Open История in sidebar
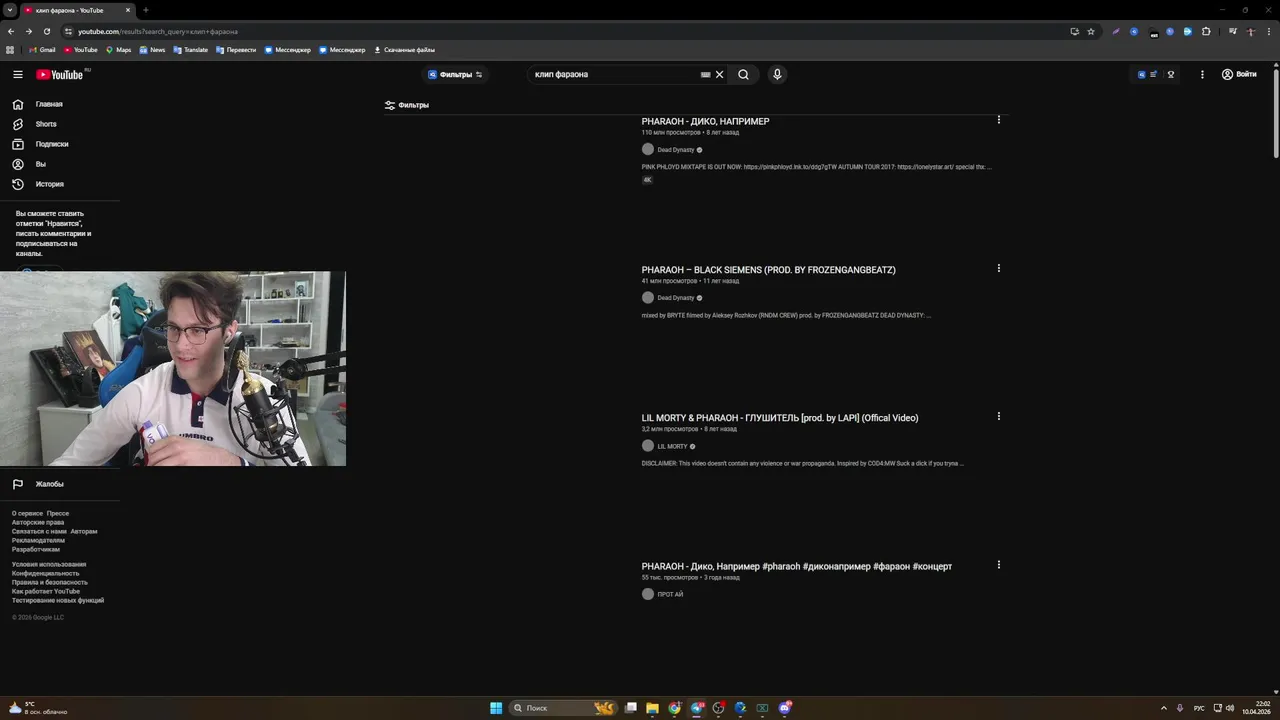The height and width of the screenshot is (720, 1280). click(49, 184)
